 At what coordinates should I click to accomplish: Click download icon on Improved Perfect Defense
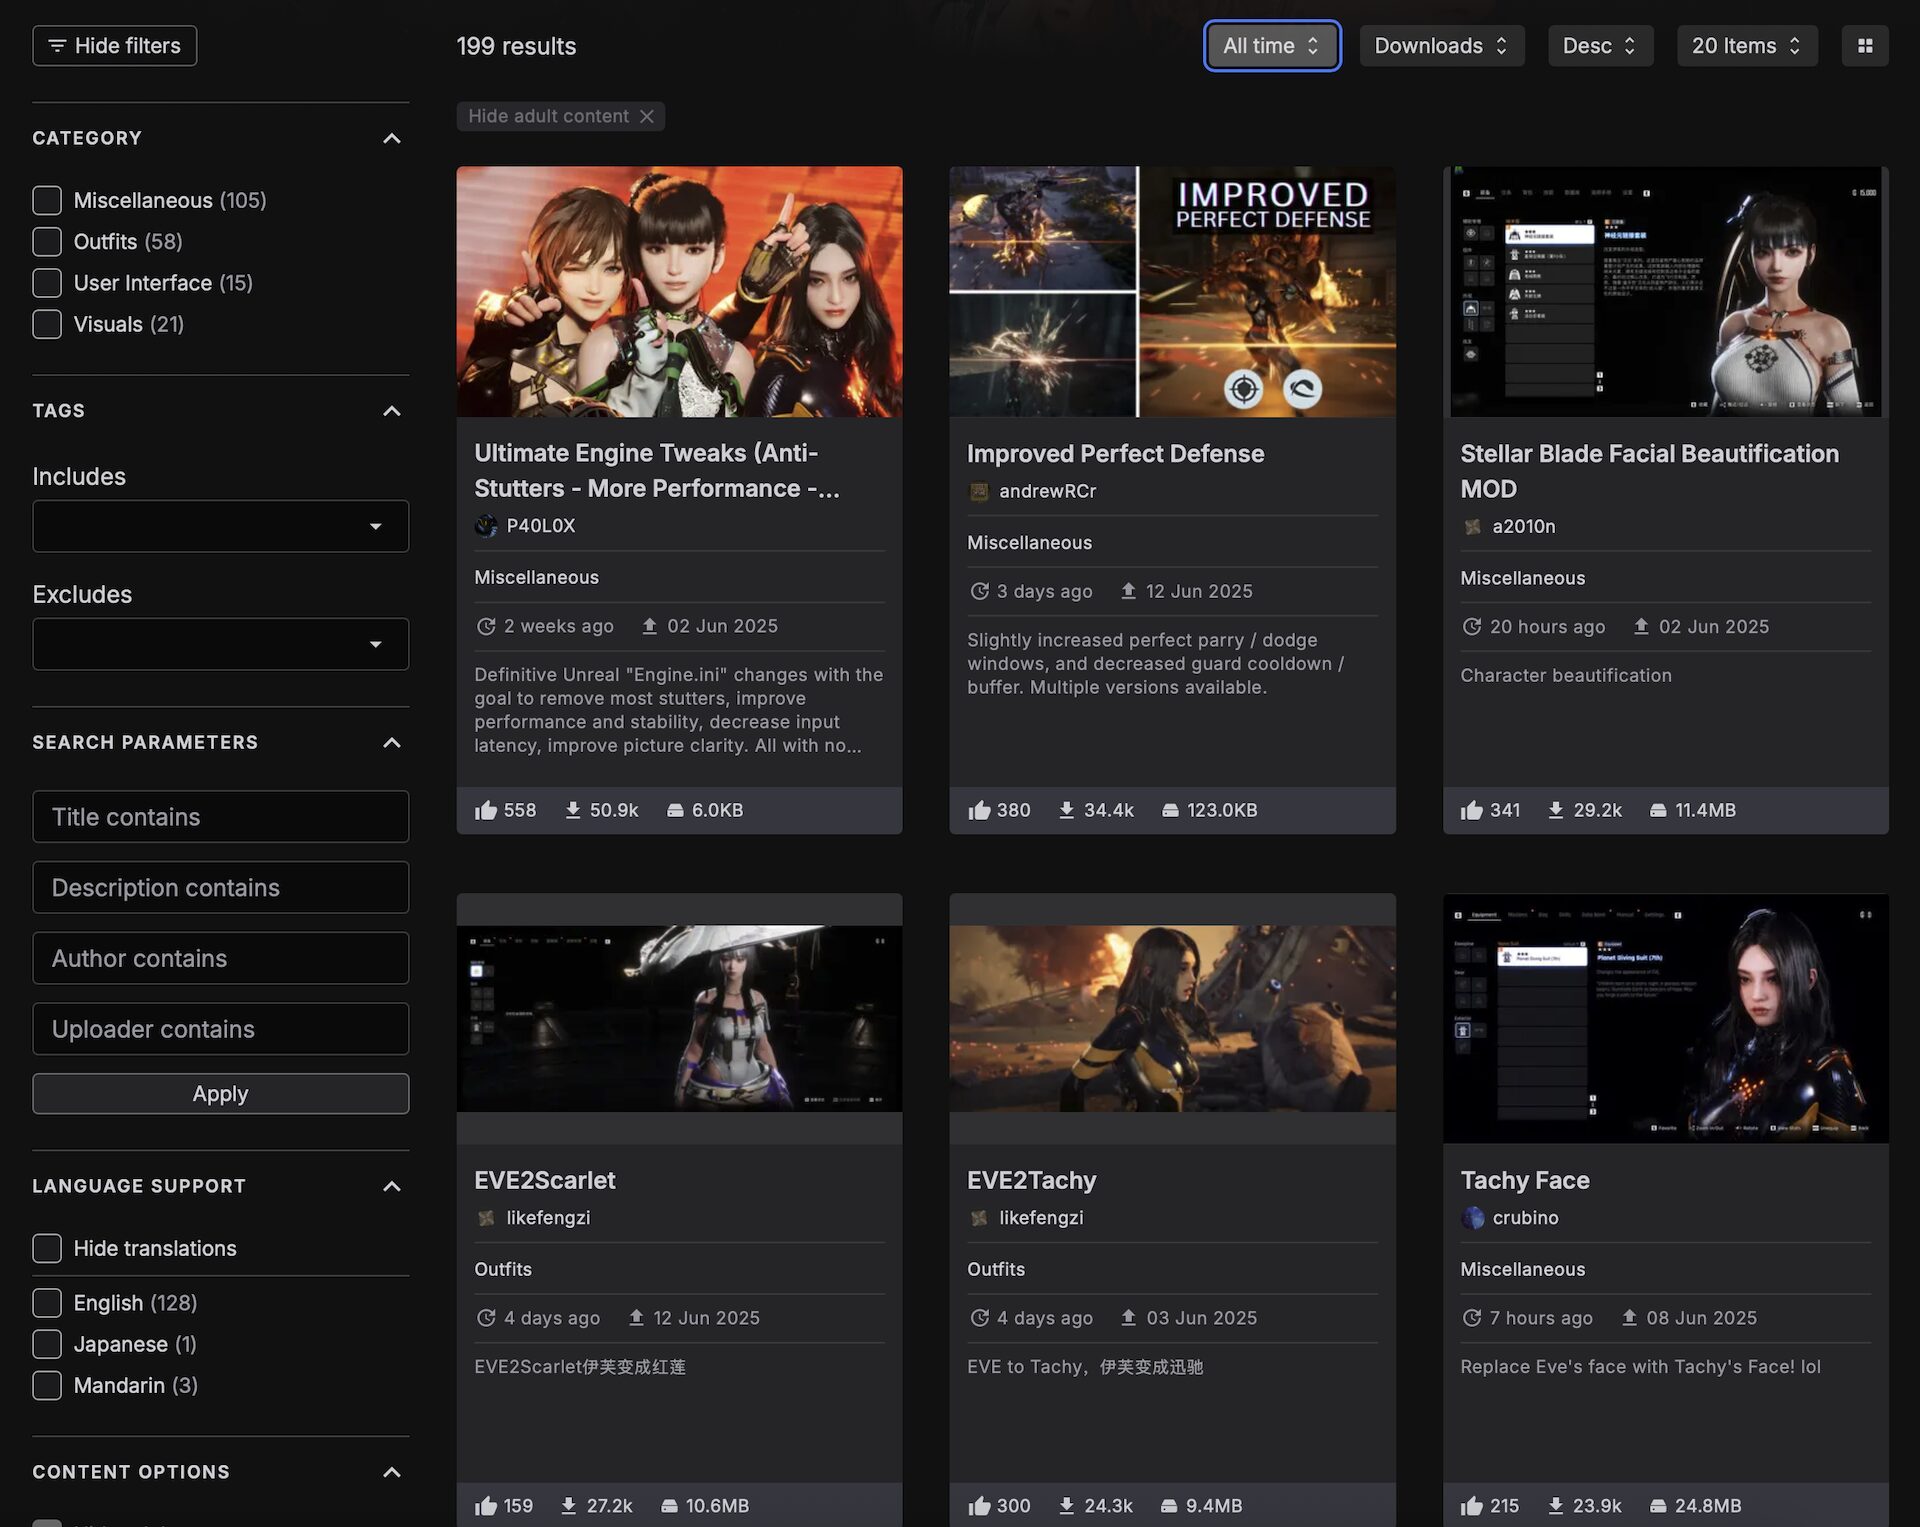pyautogui.click(x=1067, y=810)
